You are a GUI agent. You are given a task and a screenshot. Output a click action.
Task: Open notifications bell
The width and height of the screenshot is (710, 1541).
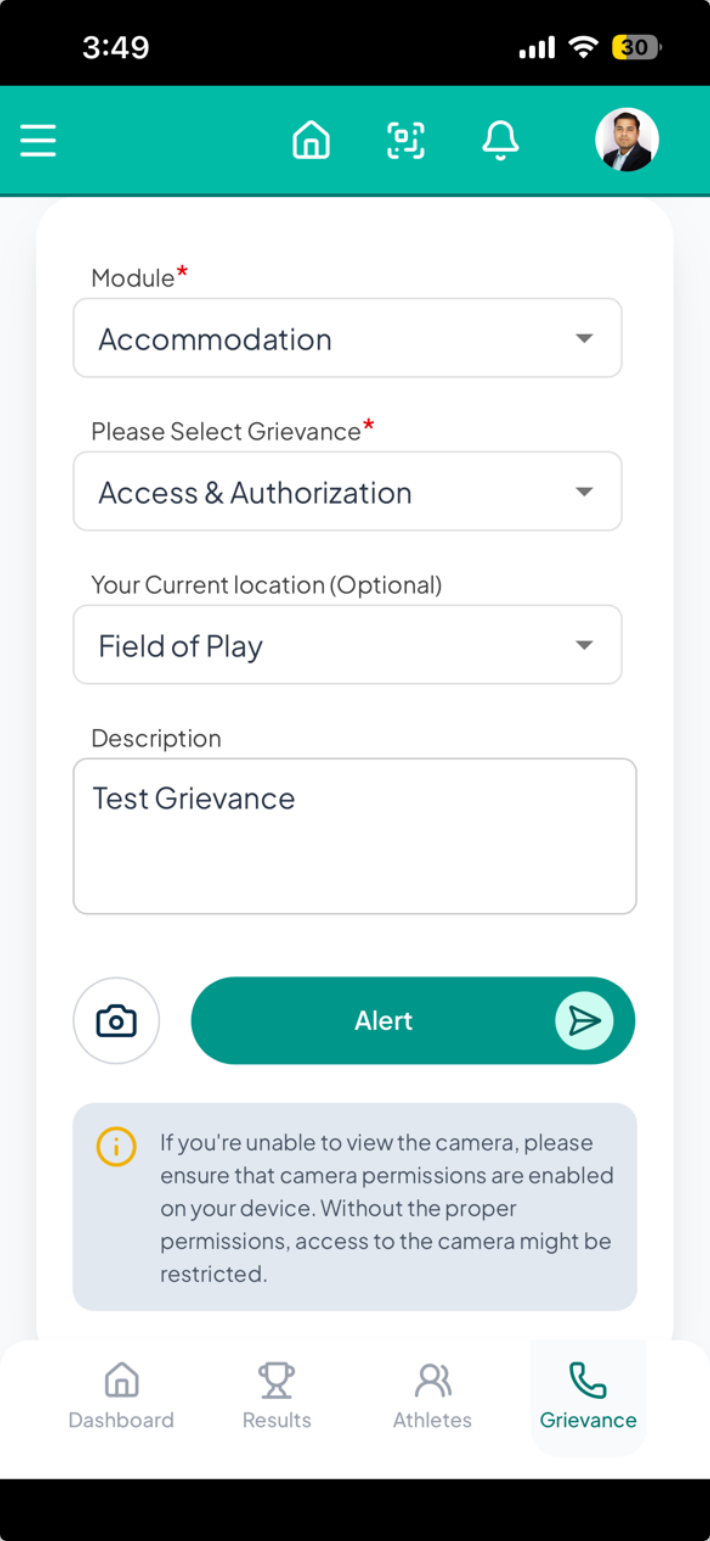tap(500, 140)
